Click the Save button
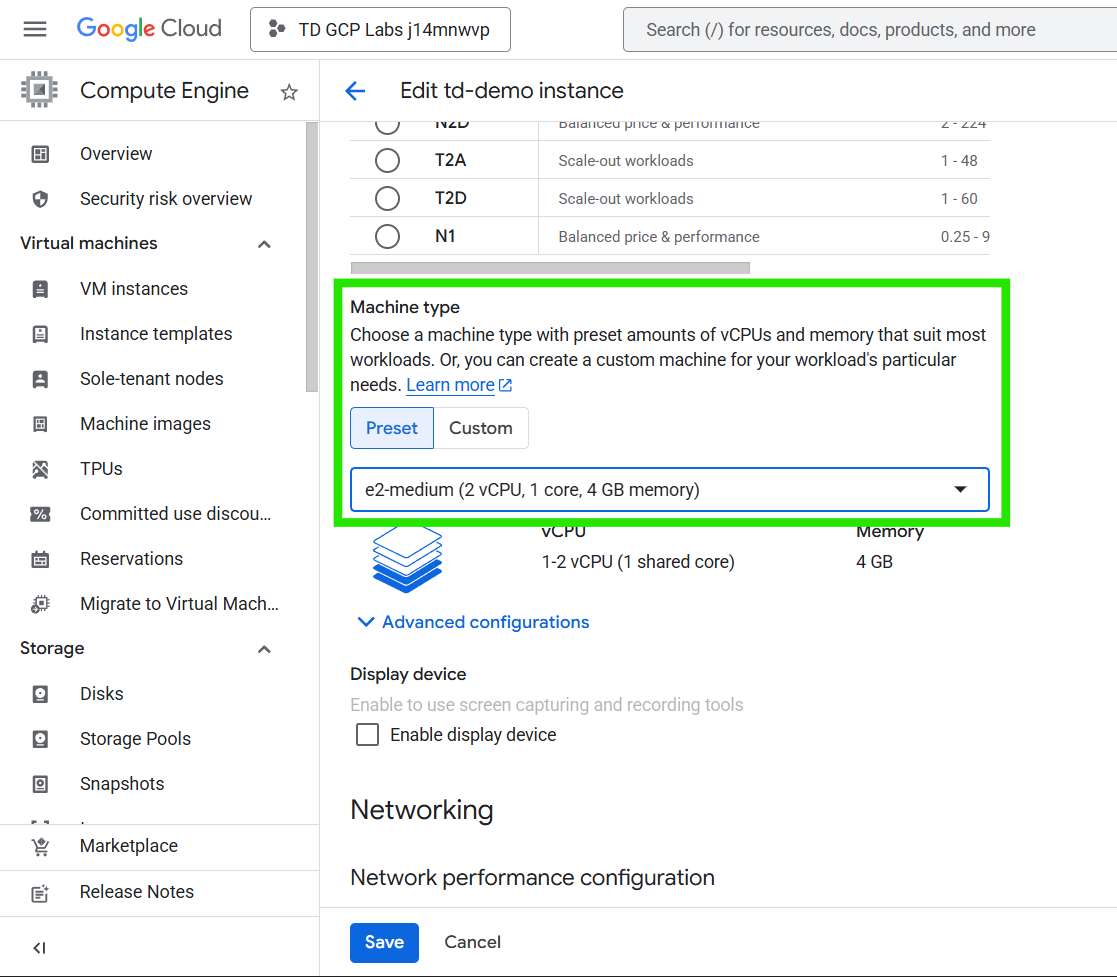 pyautogui.click(x=384, y=942)
